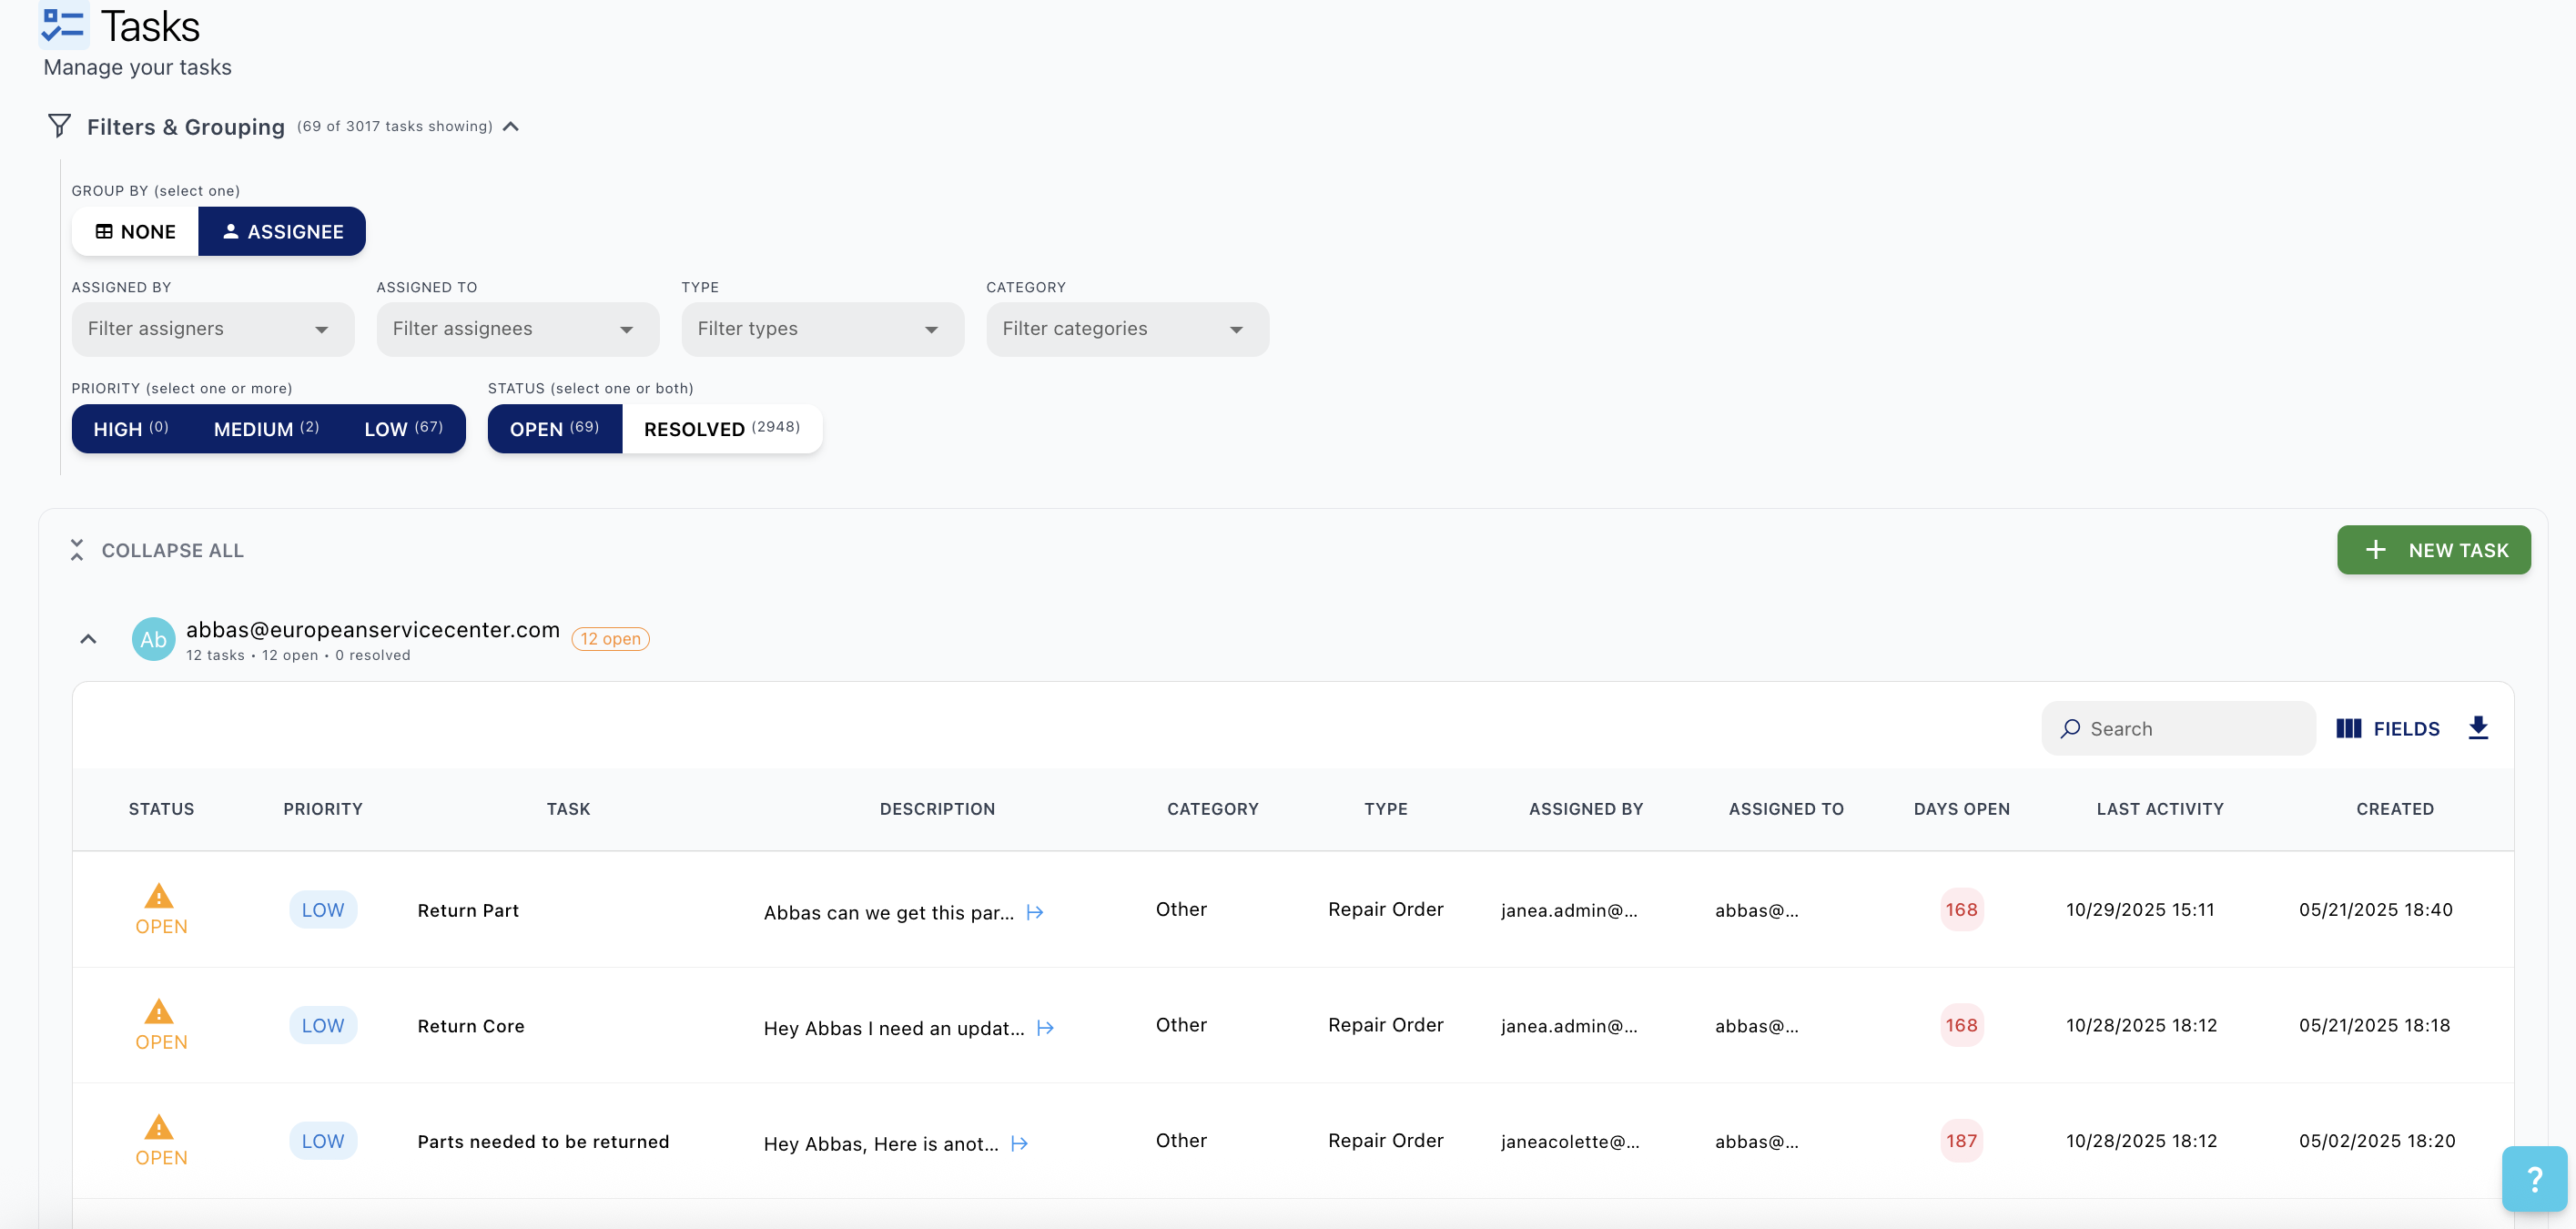
Task: Click the Tasks checklist icon in the header
Action: point(62,26)
